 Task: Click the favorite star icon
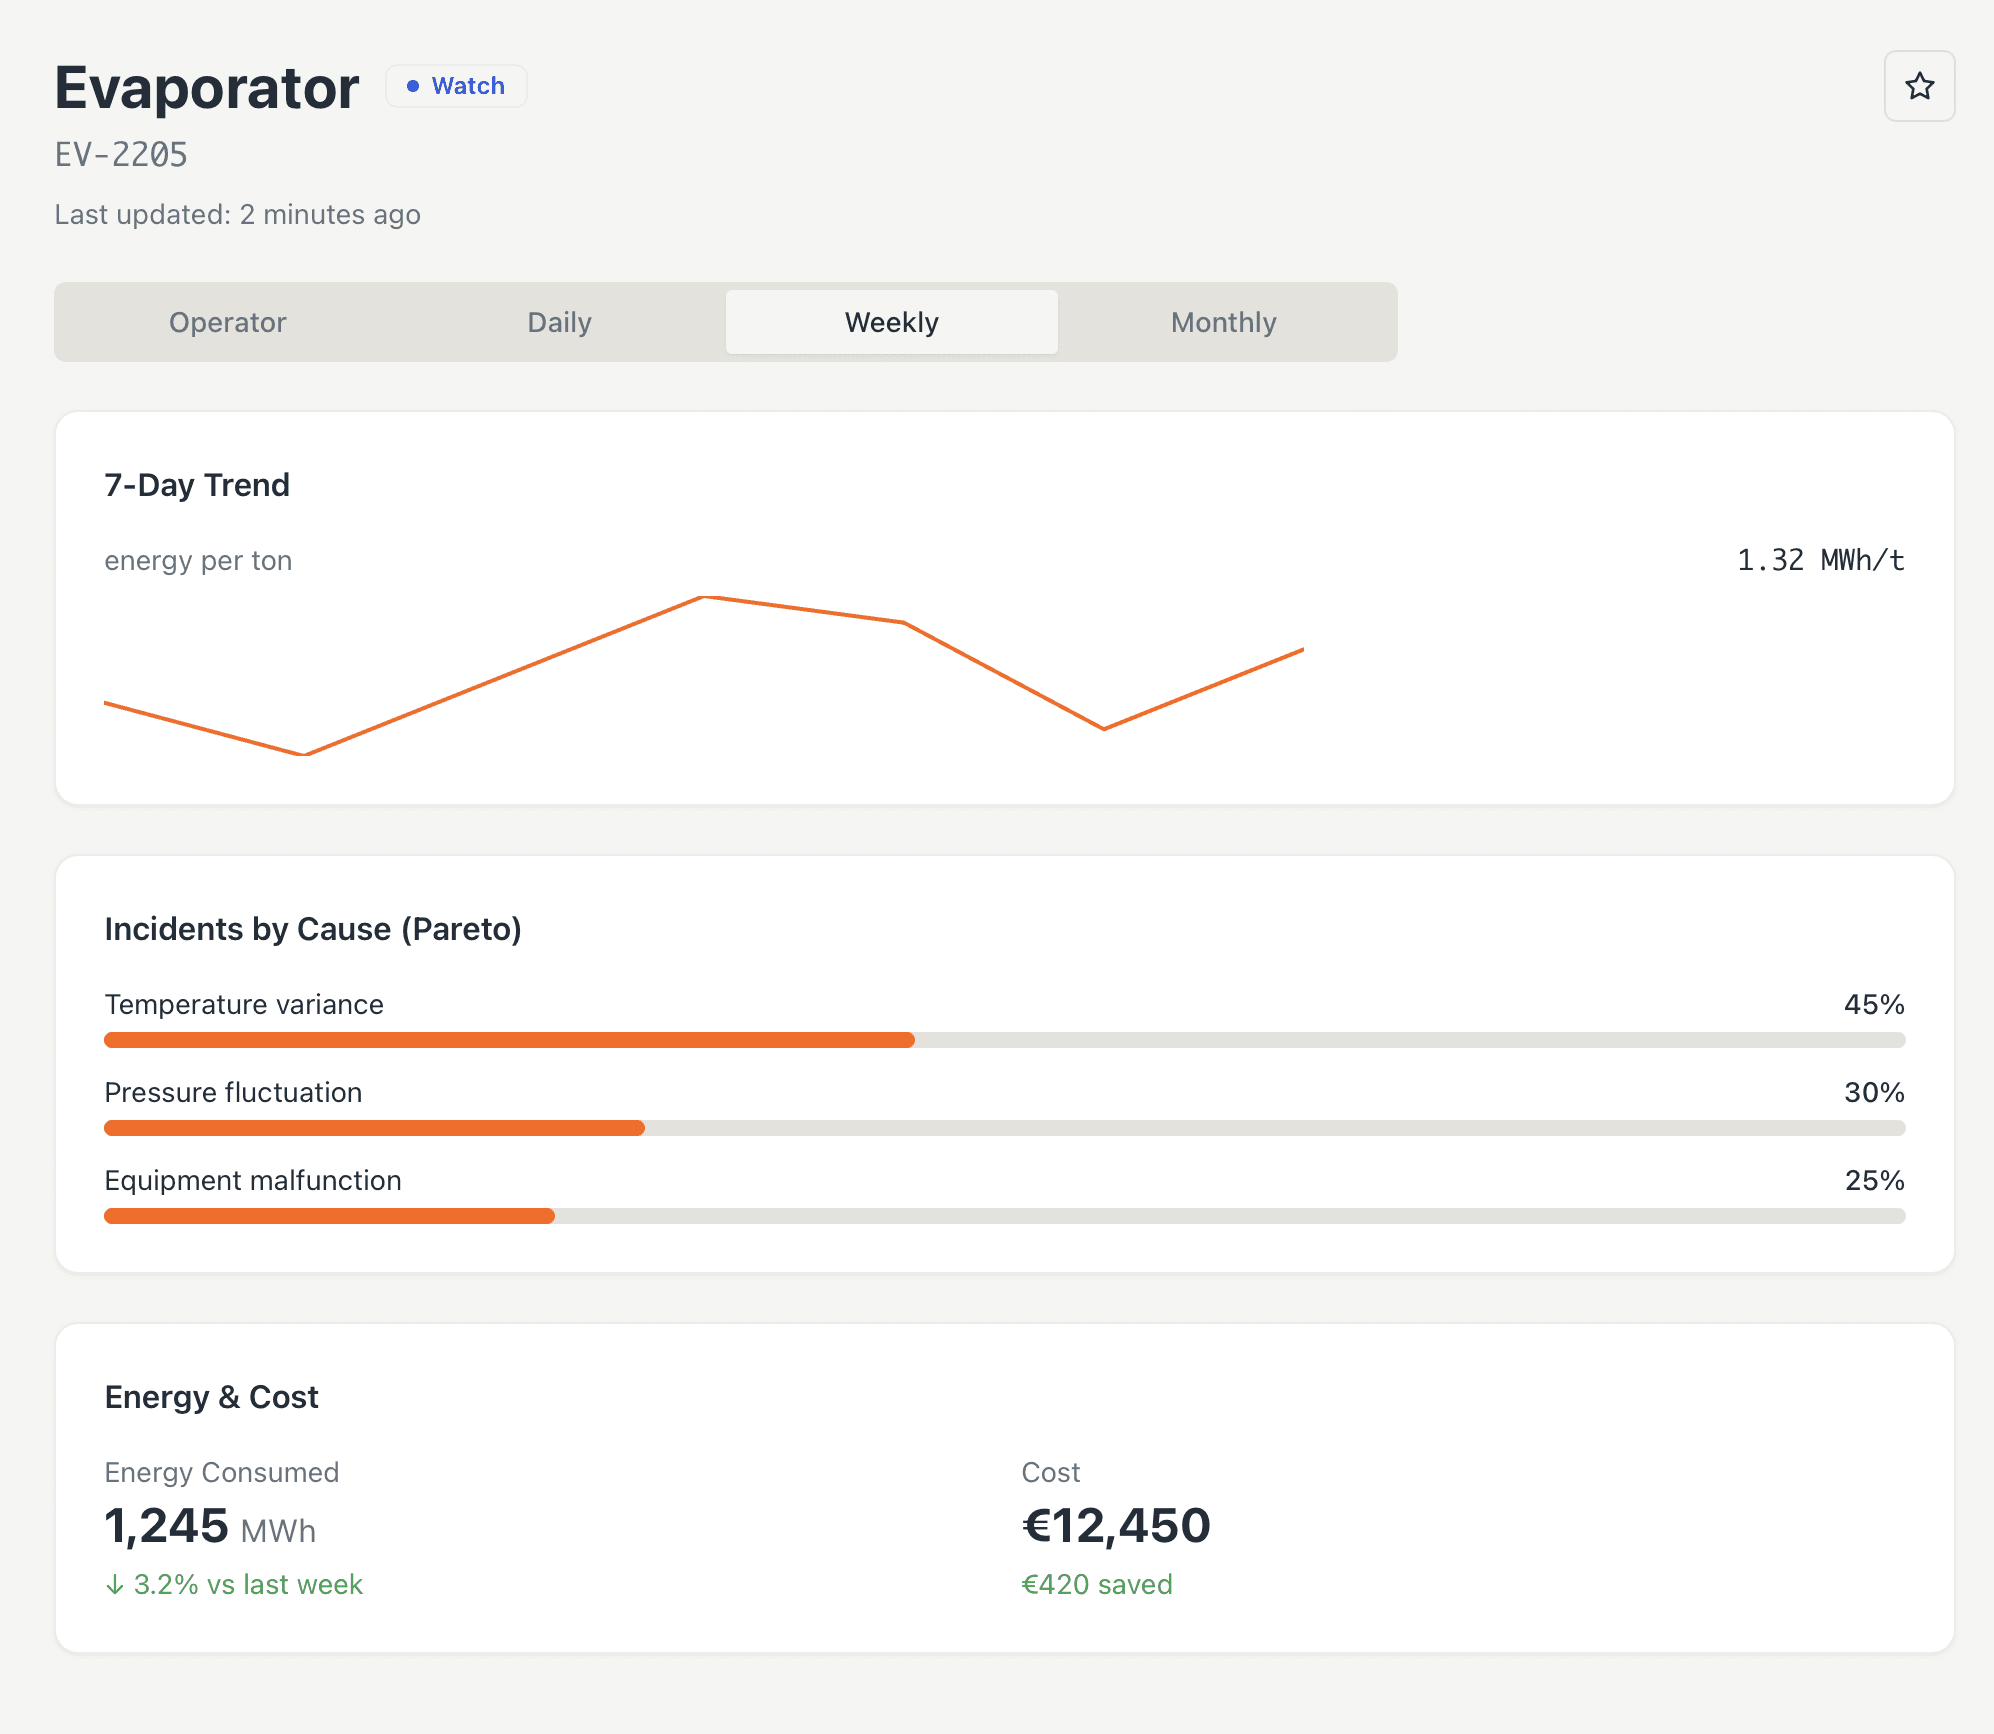pos(1919,86)
